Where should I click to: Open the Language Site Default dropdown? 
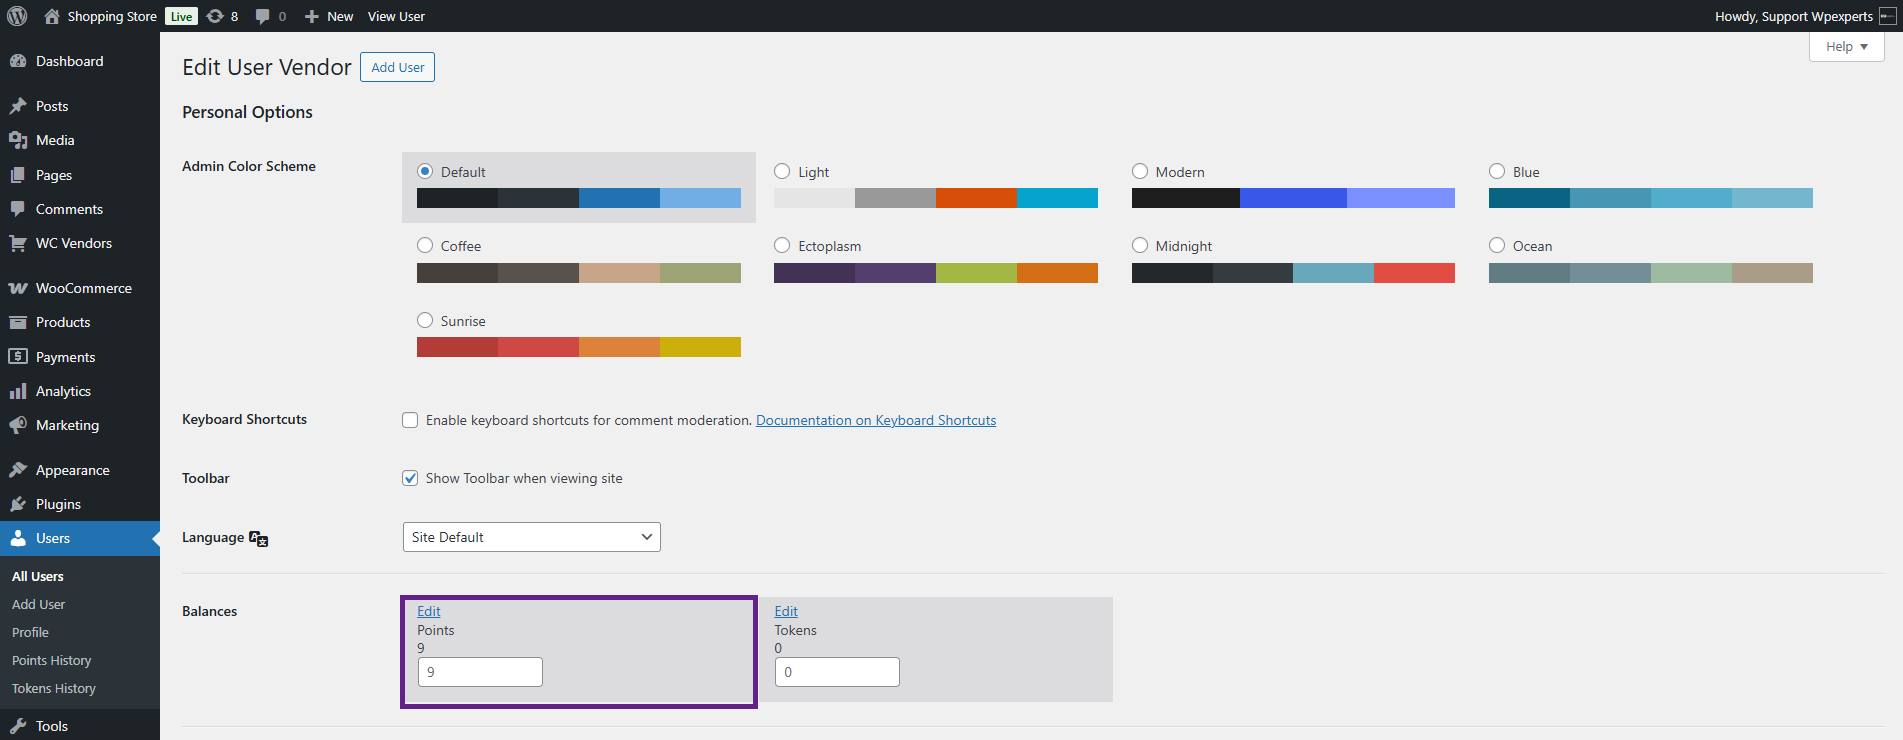[x=531, y=537]
